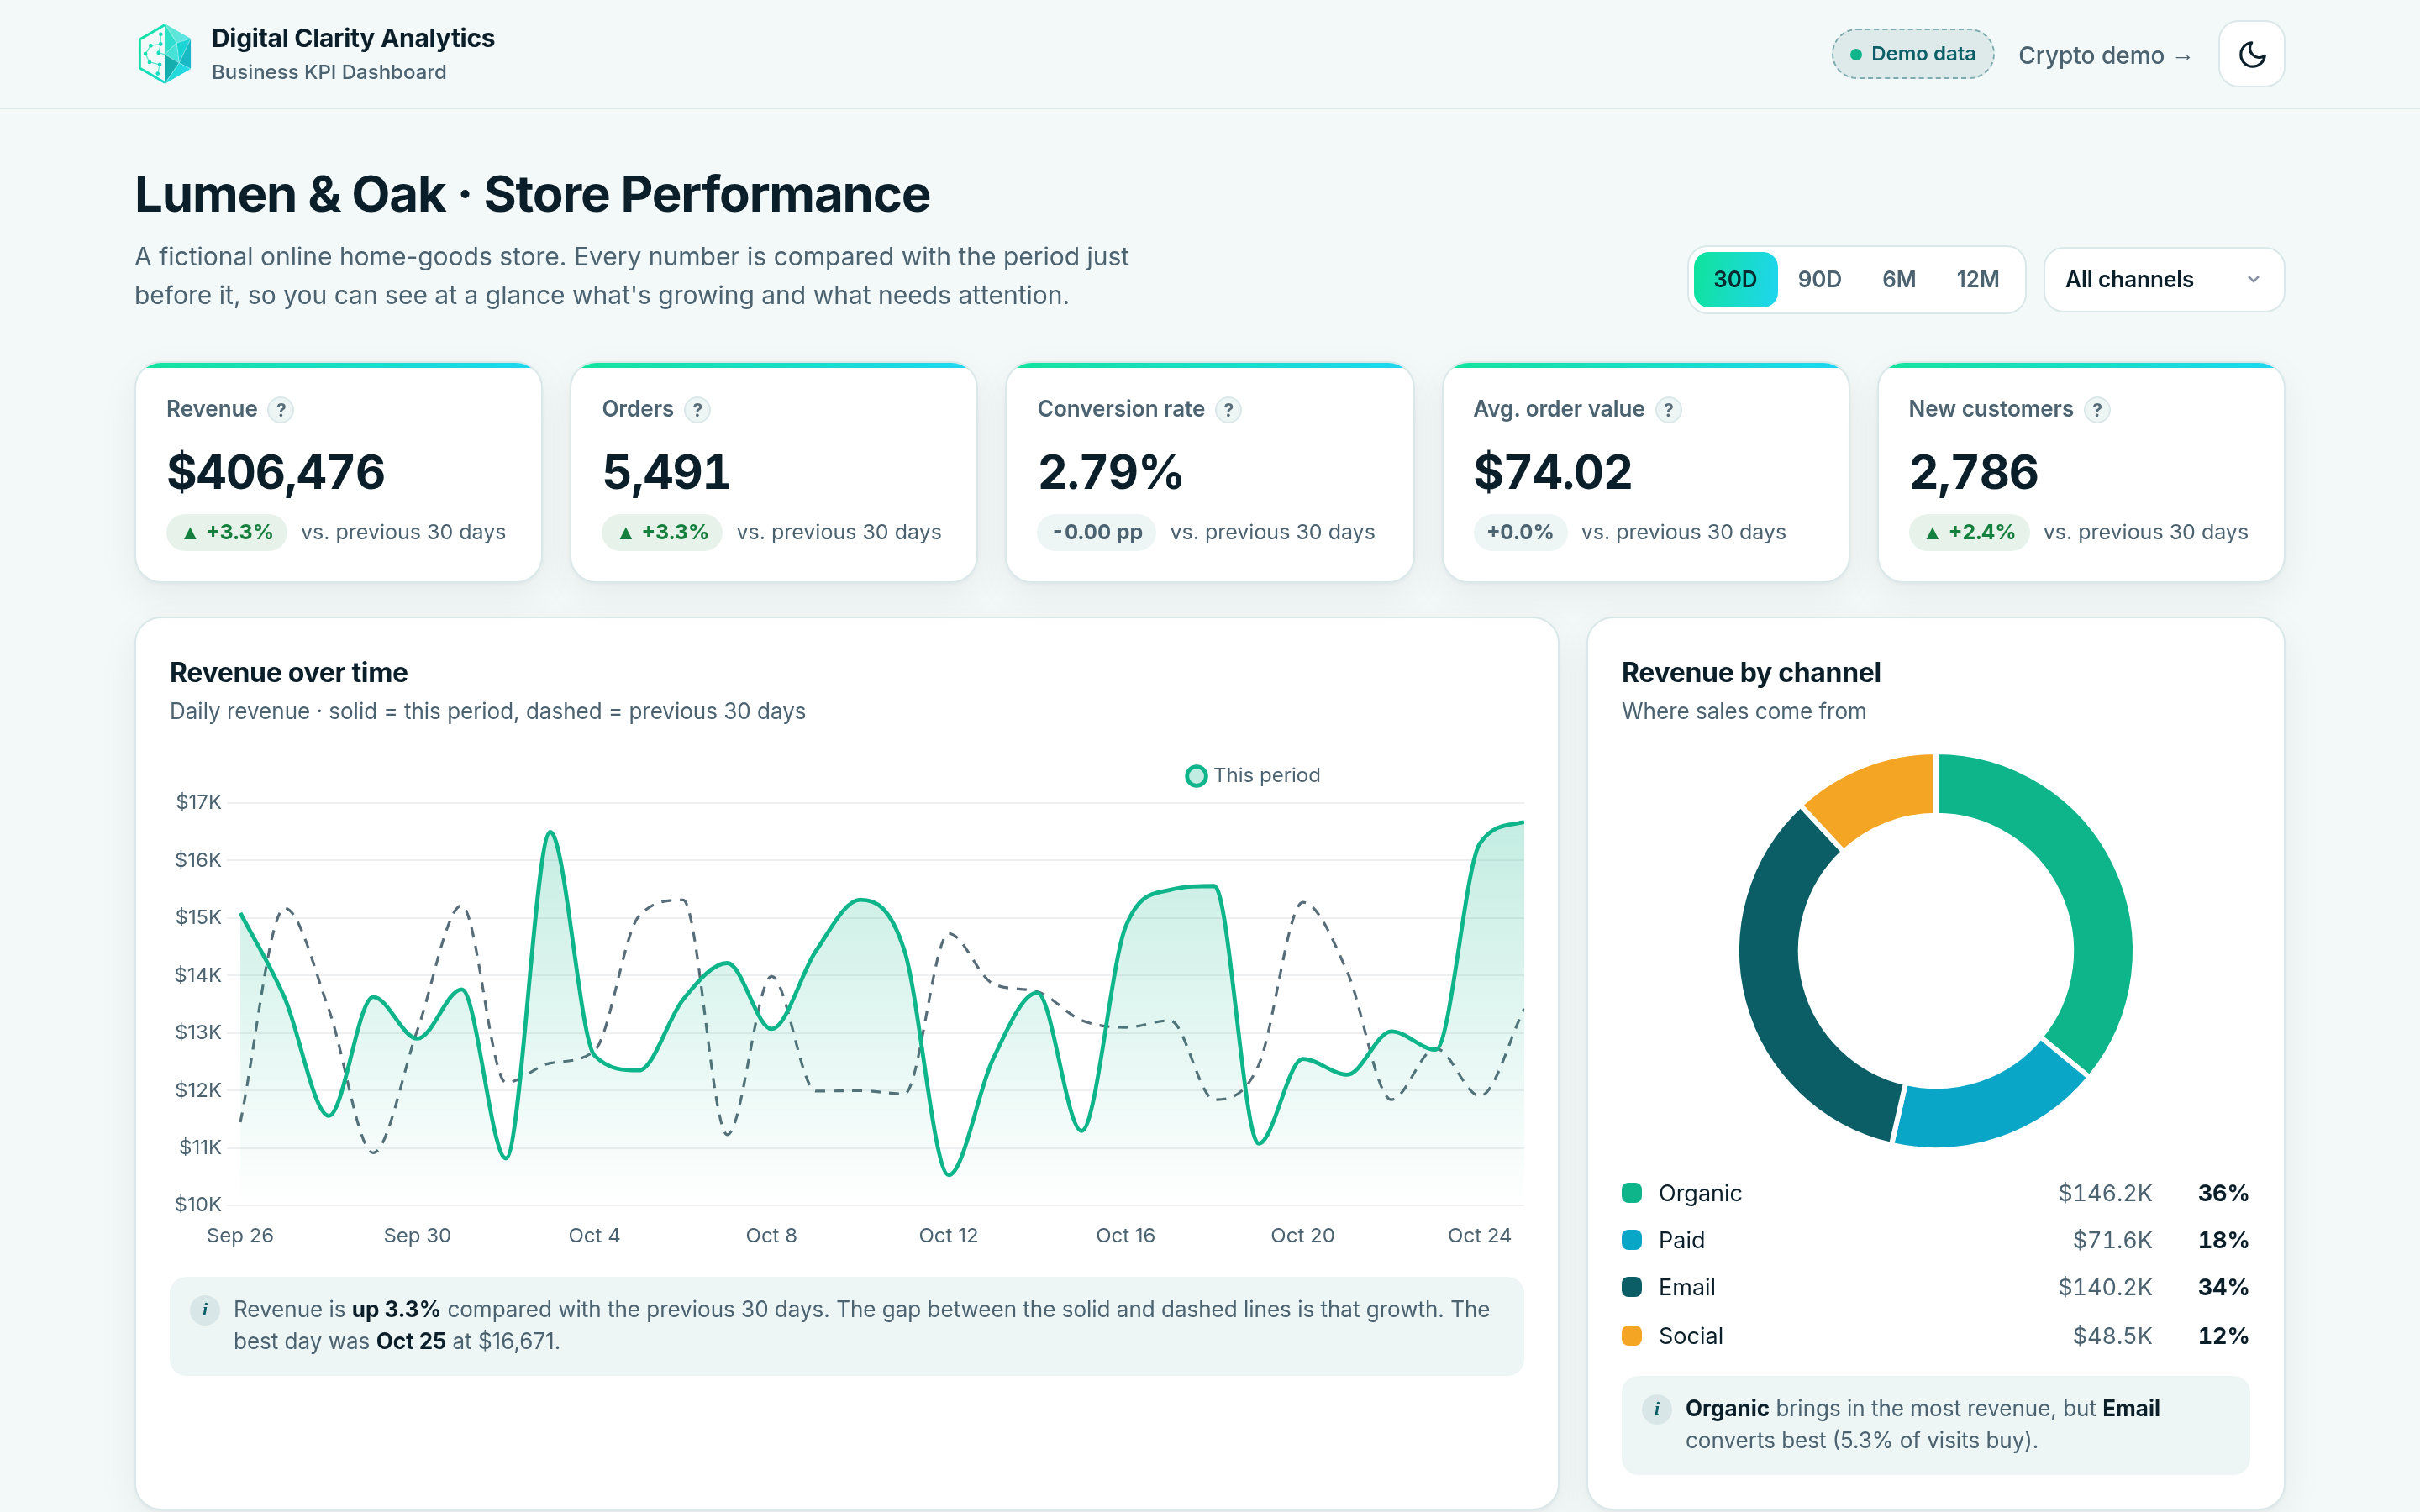The width and height of the screenshot is (2420, 1512).
Task: Click the $406,476 revenue value
Action: pyautogui.click(x=276, y=473)
